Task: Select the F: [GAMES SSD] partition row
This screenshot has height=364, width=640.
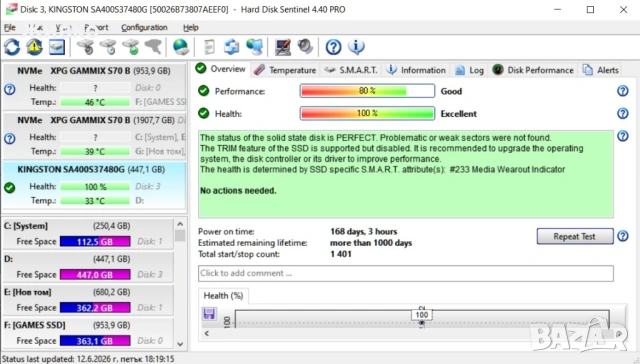Action: [88, 333]
